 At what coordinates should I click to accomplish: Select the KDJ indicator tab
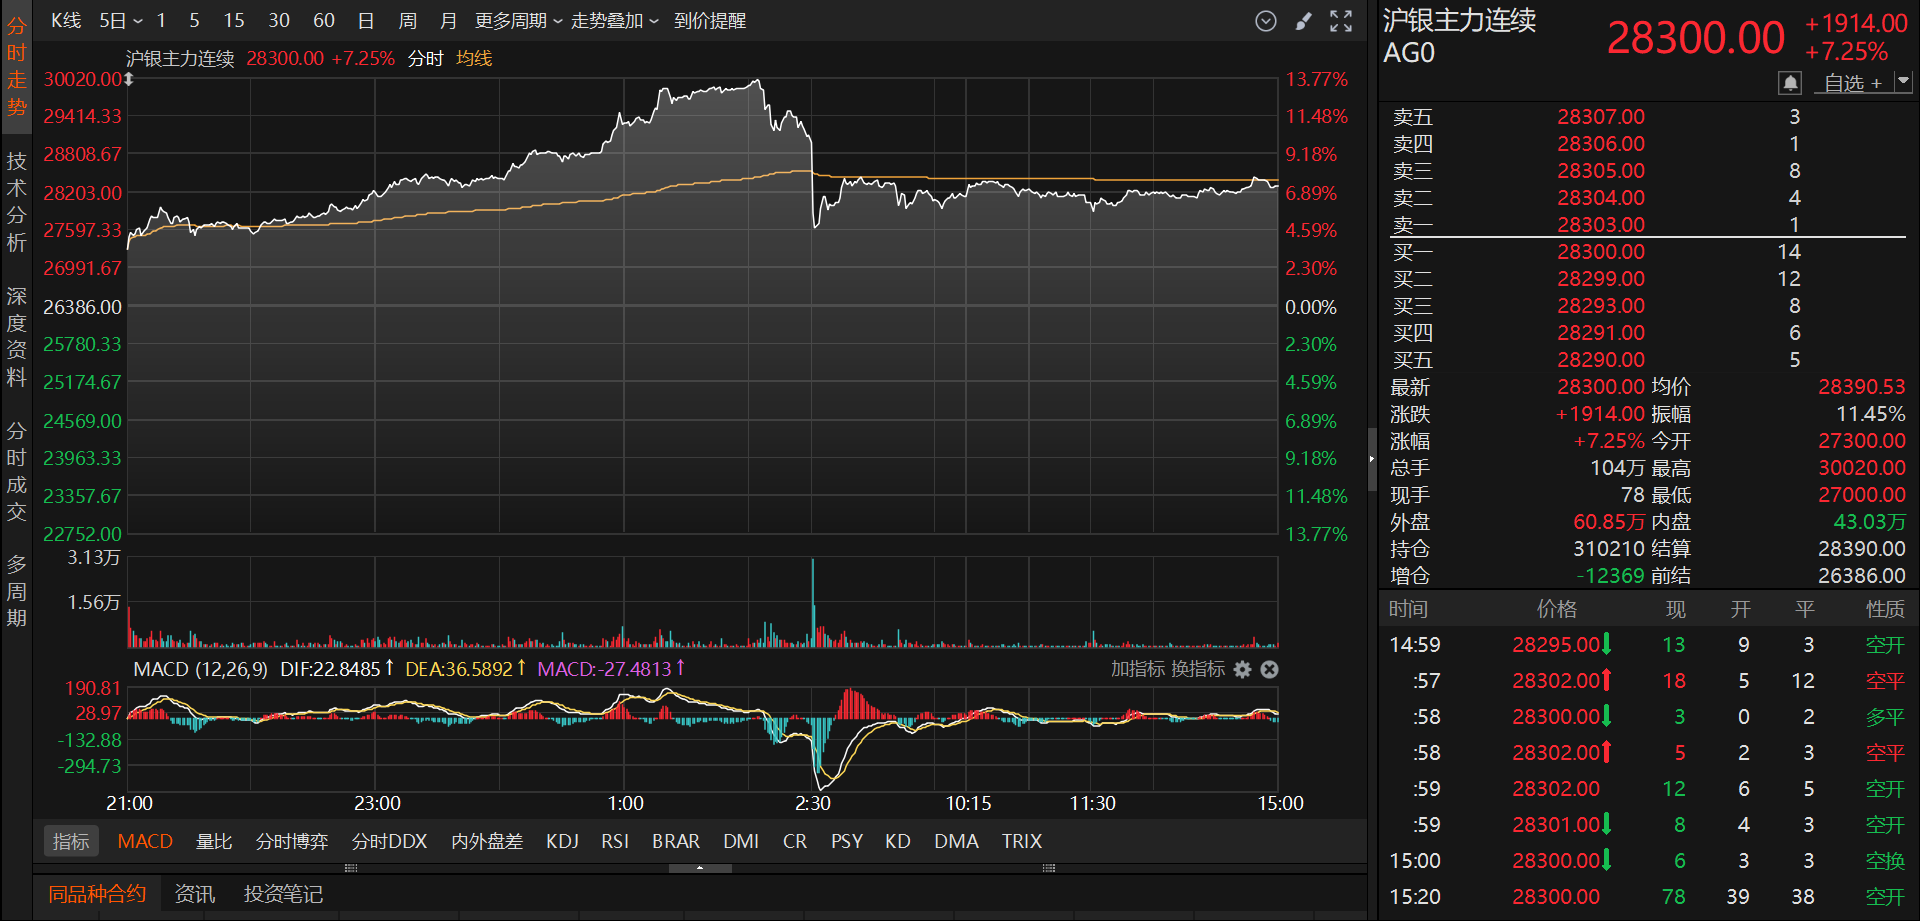coord(562,841)
